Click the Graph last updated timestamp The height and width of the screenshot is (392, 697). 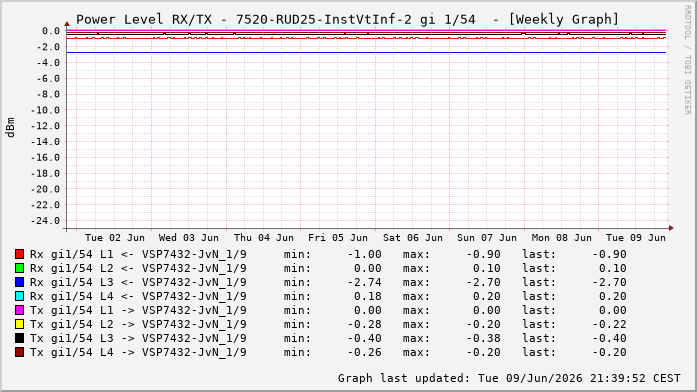pos(509,378)
